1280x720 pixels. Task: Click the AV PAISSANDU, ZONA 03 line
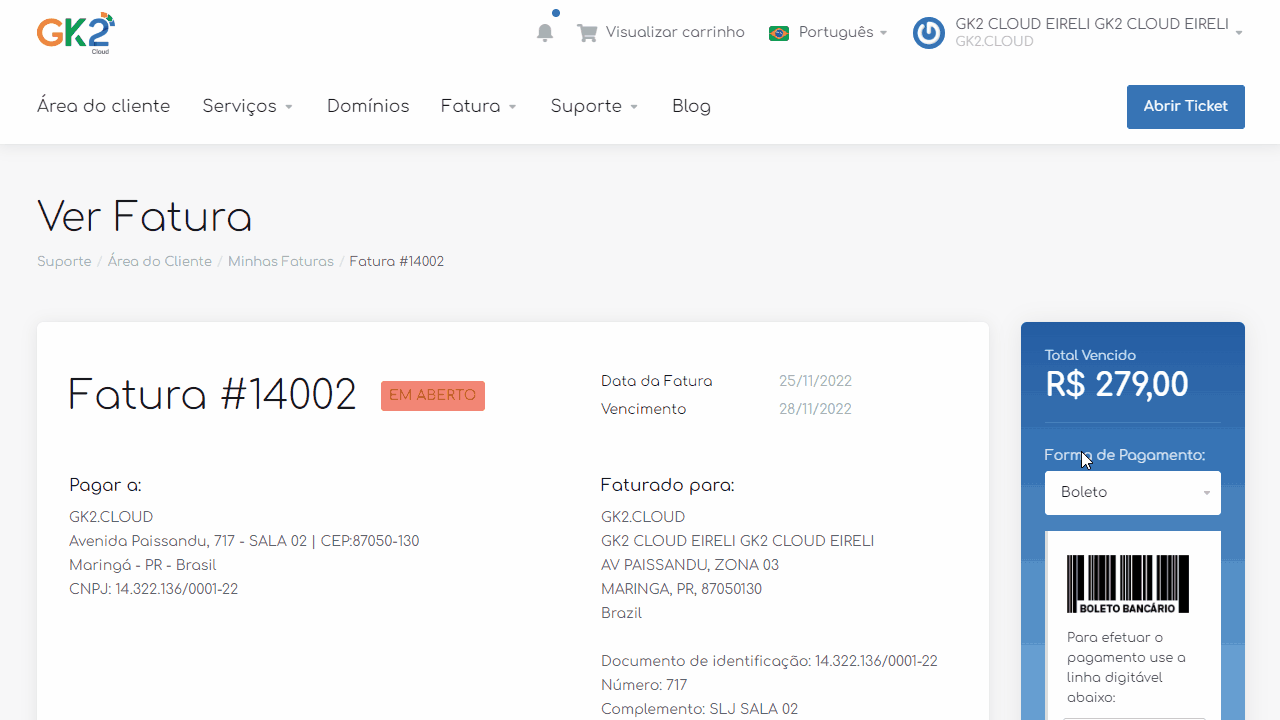tap(690, 565)
